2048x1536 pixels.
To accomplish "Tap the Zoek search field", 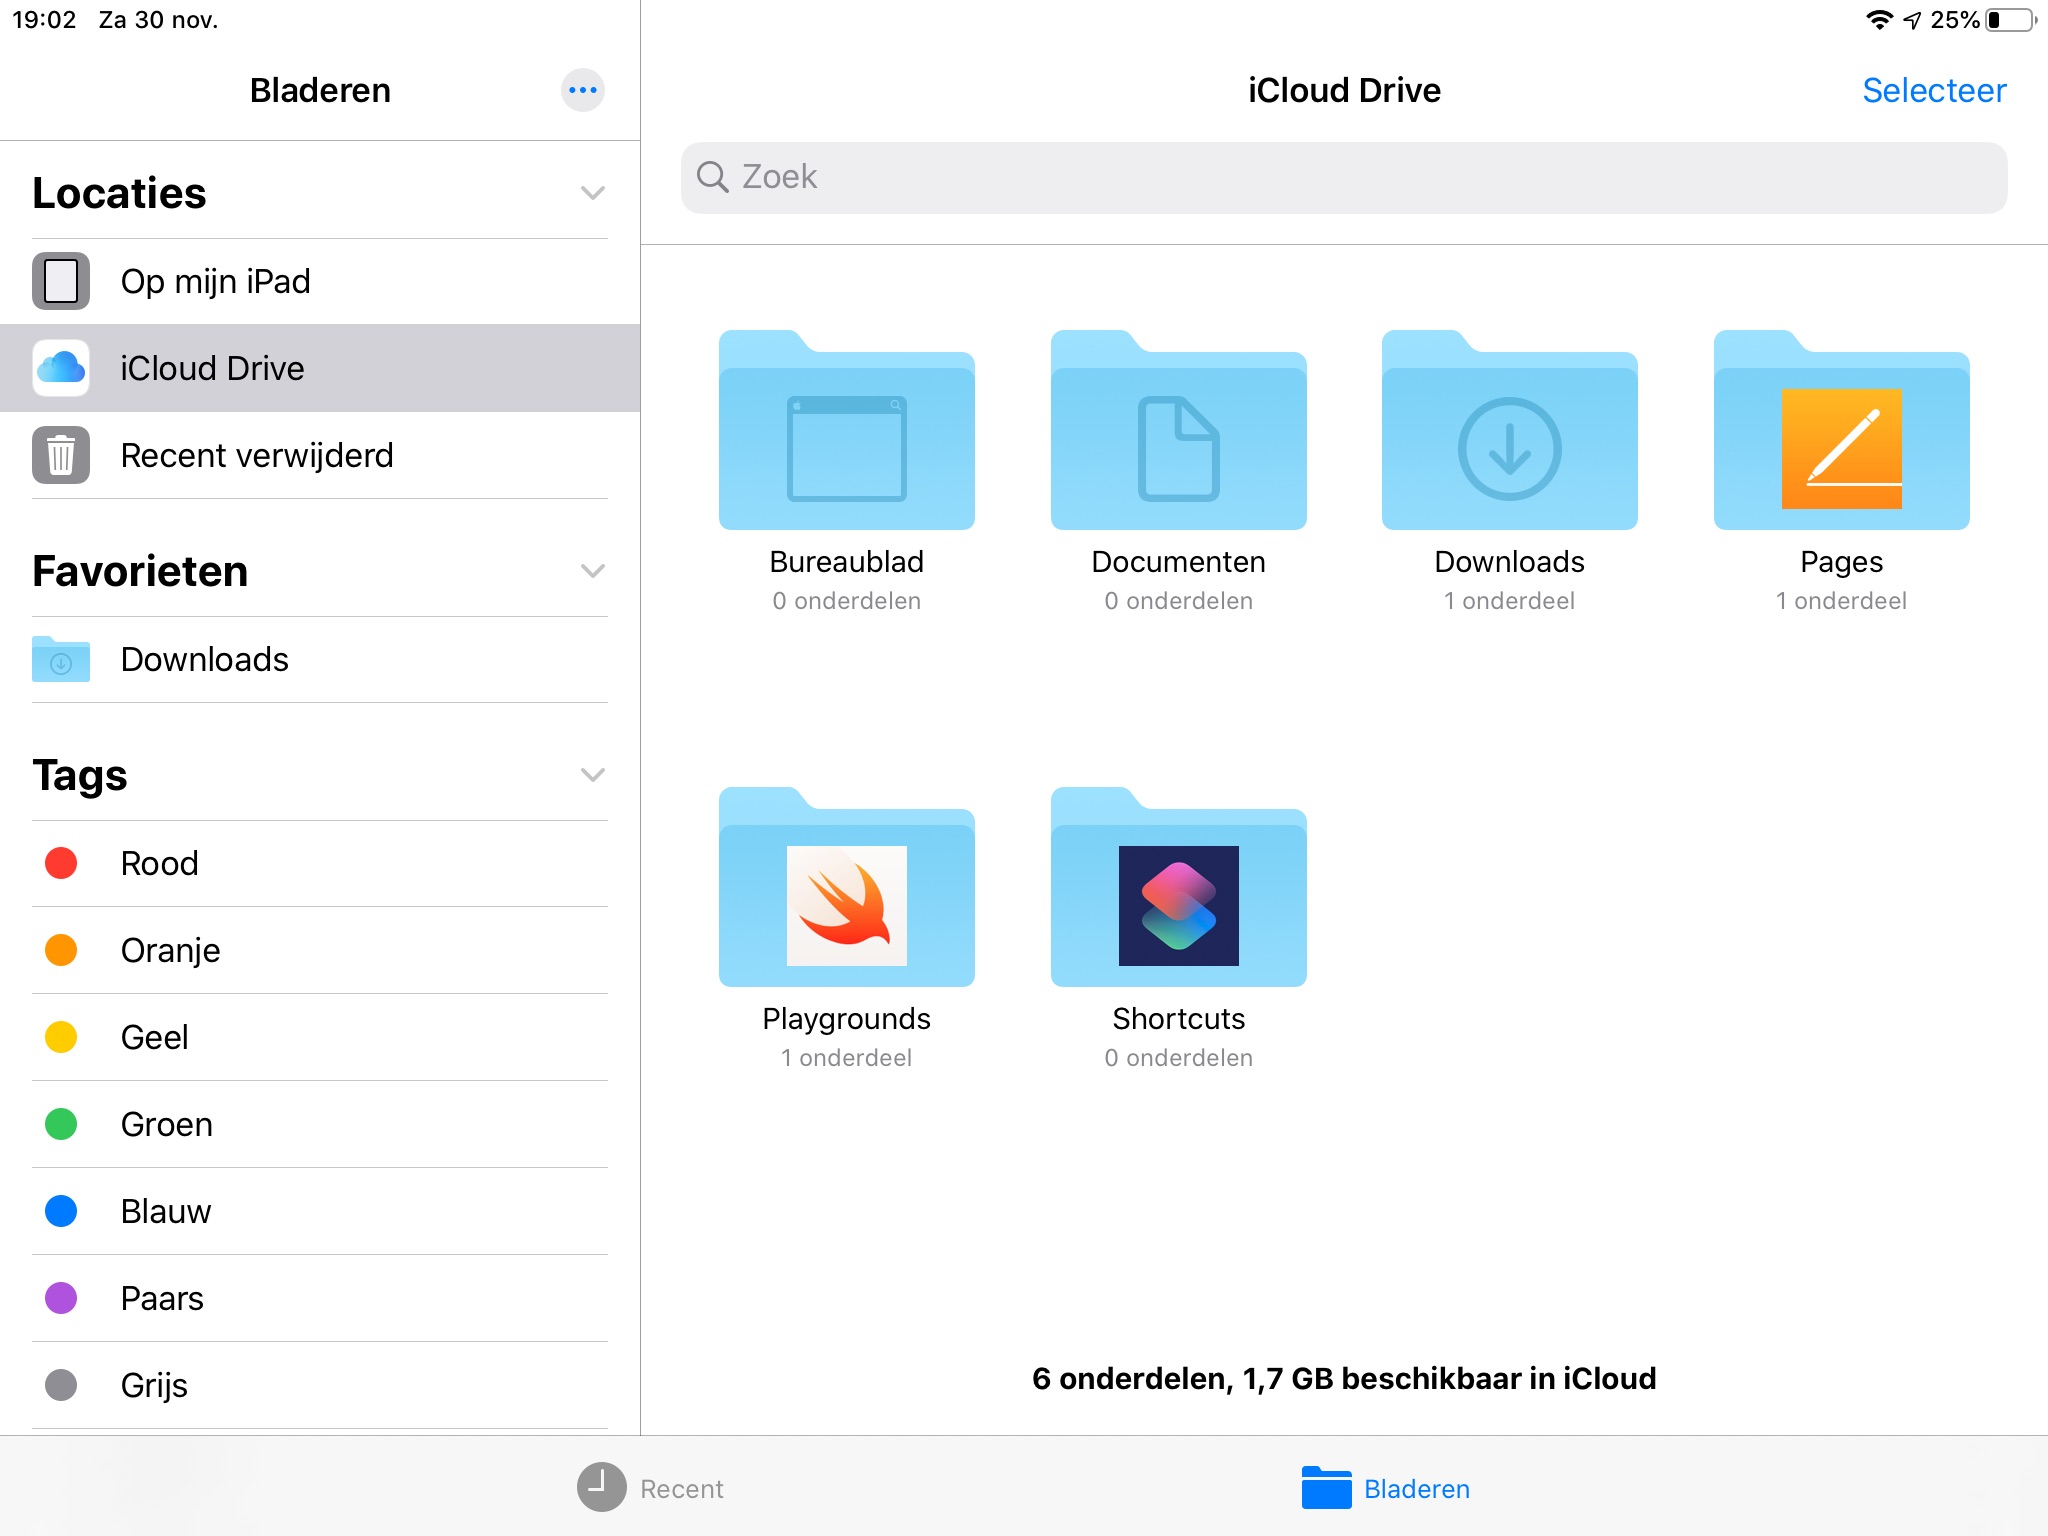I will click(x=1343, y=177).
